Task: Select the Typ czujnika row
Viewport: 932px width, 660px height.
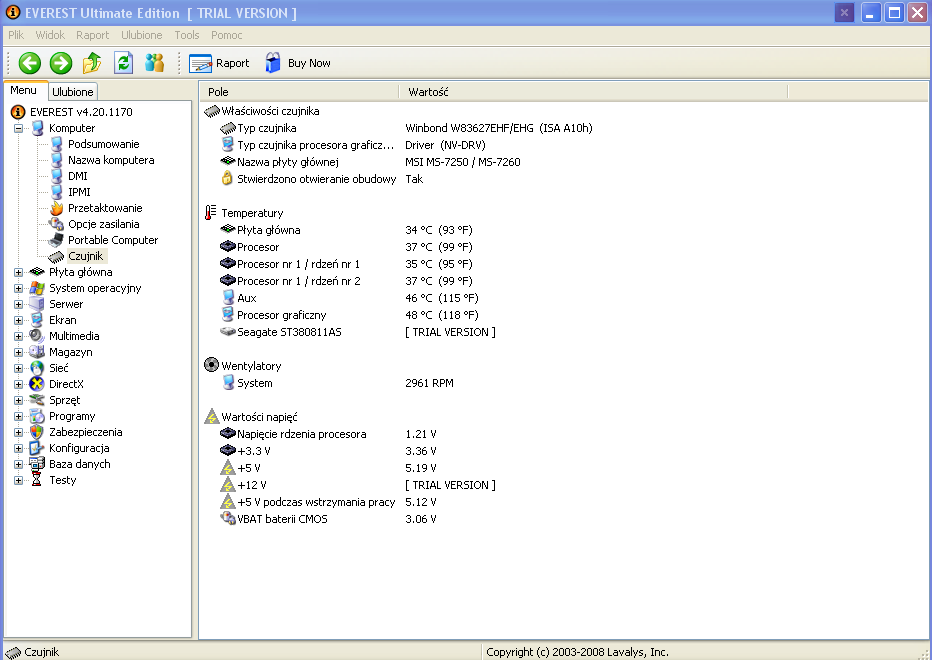Action: (x=406, y=128)
